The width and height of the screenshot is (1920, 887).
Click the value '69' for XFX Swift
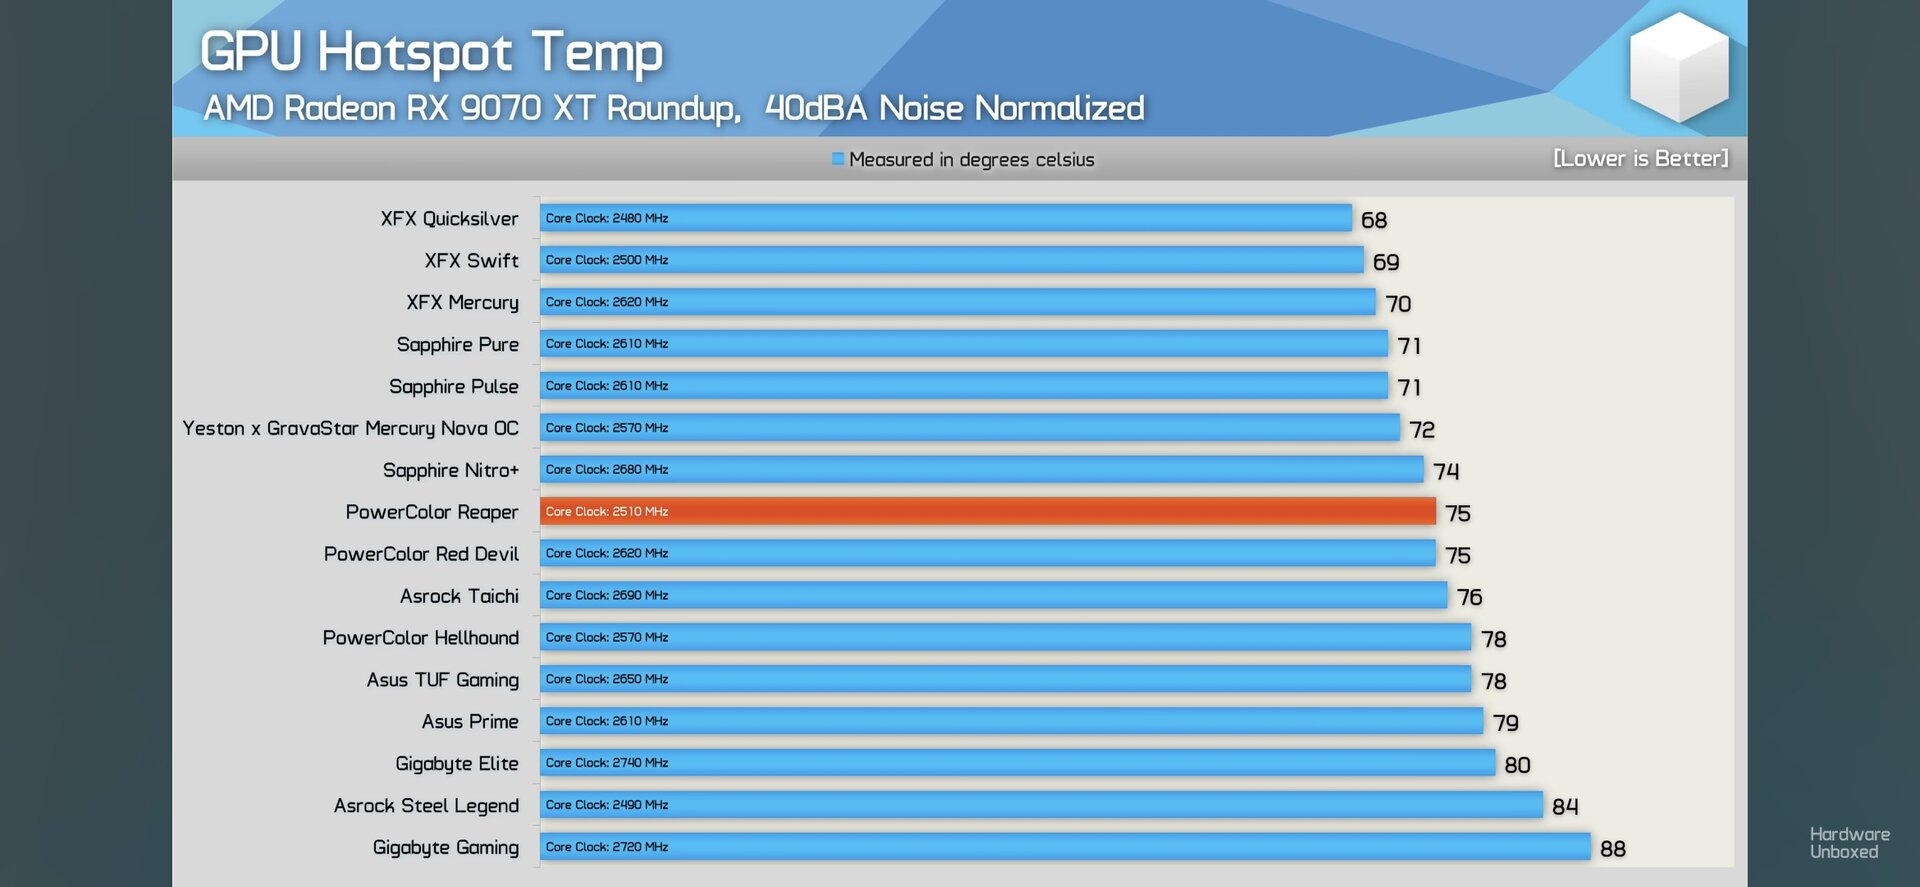(x=1386, y=262)
